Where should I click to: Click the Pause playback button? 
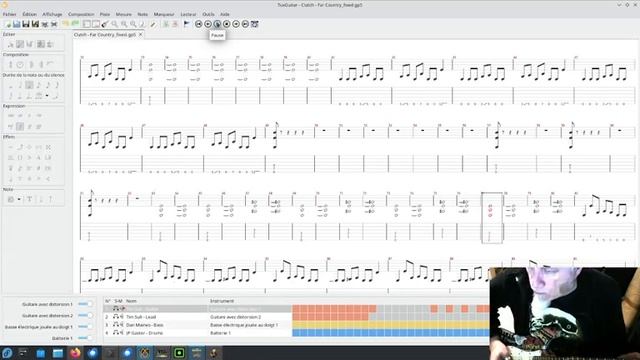[217, 24]
